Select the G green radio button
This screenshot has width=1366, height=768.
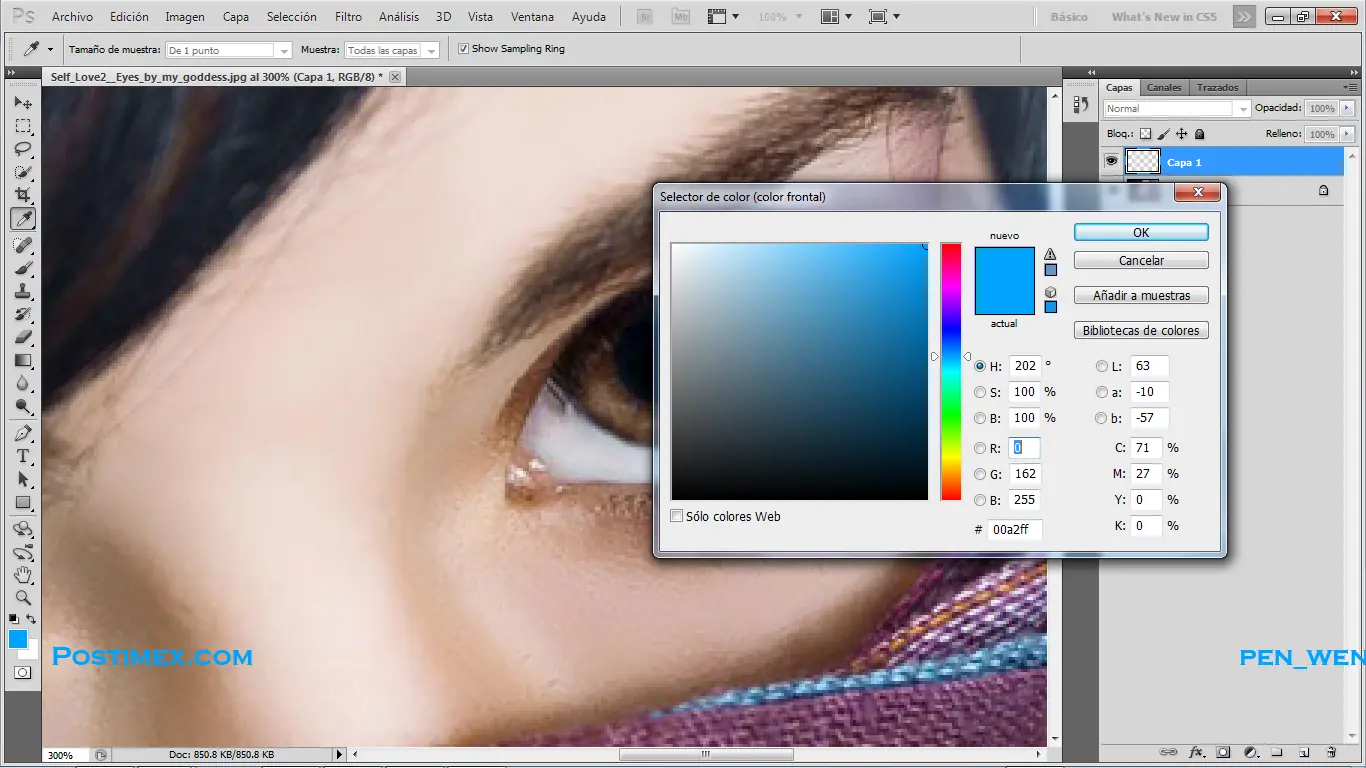pos(980,474)
